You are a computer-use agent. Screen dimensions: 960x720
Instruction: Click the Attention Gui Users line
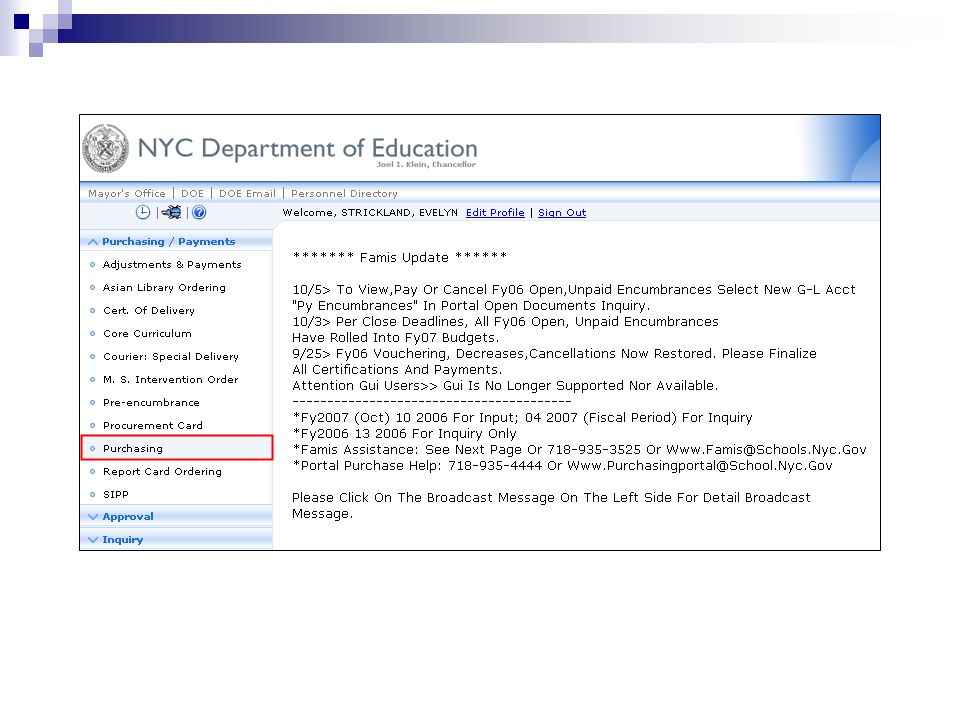505,386
